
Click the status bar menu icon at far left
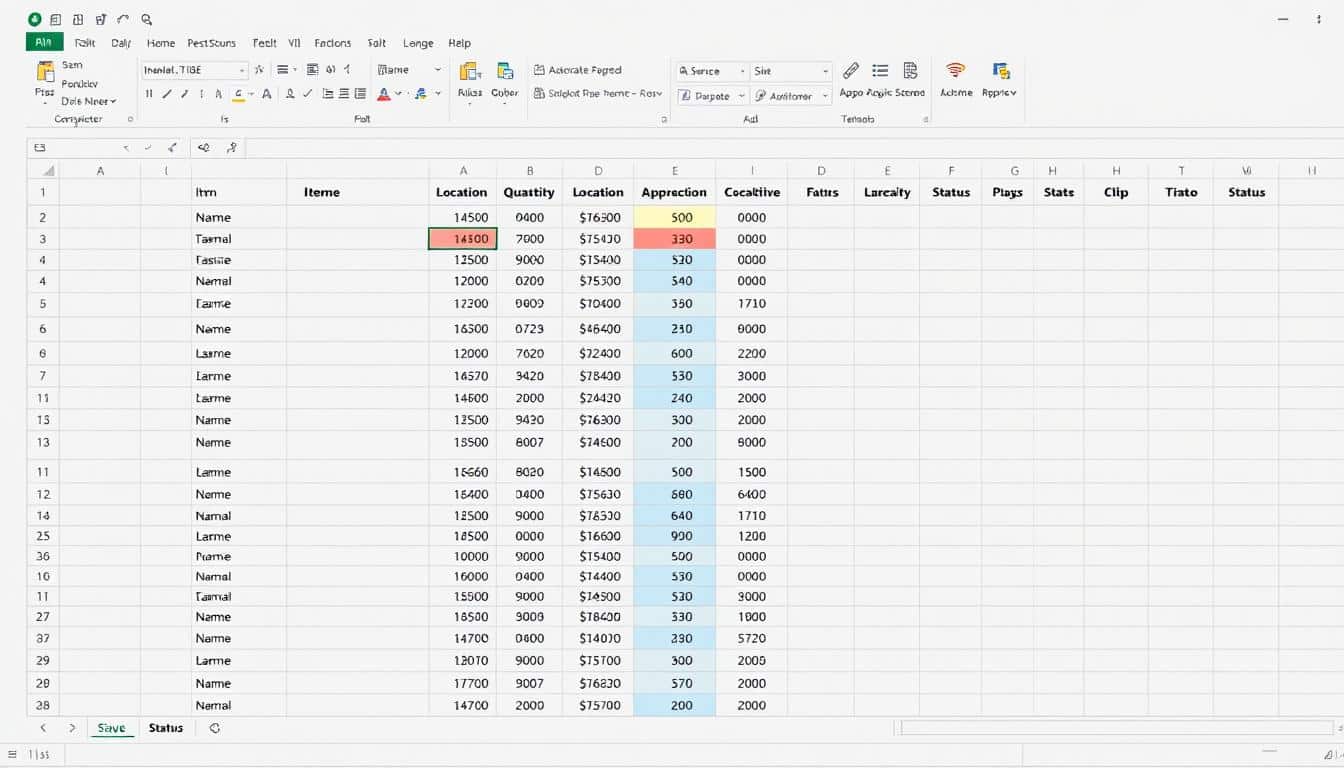[12, 755]
